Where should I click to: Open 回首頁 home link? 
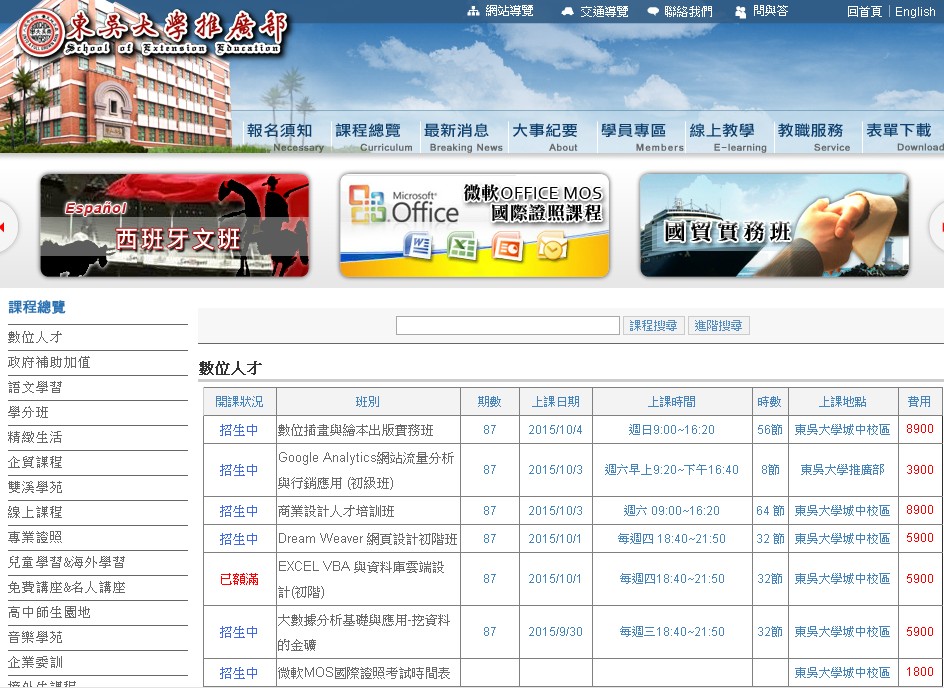pos(864,11)
